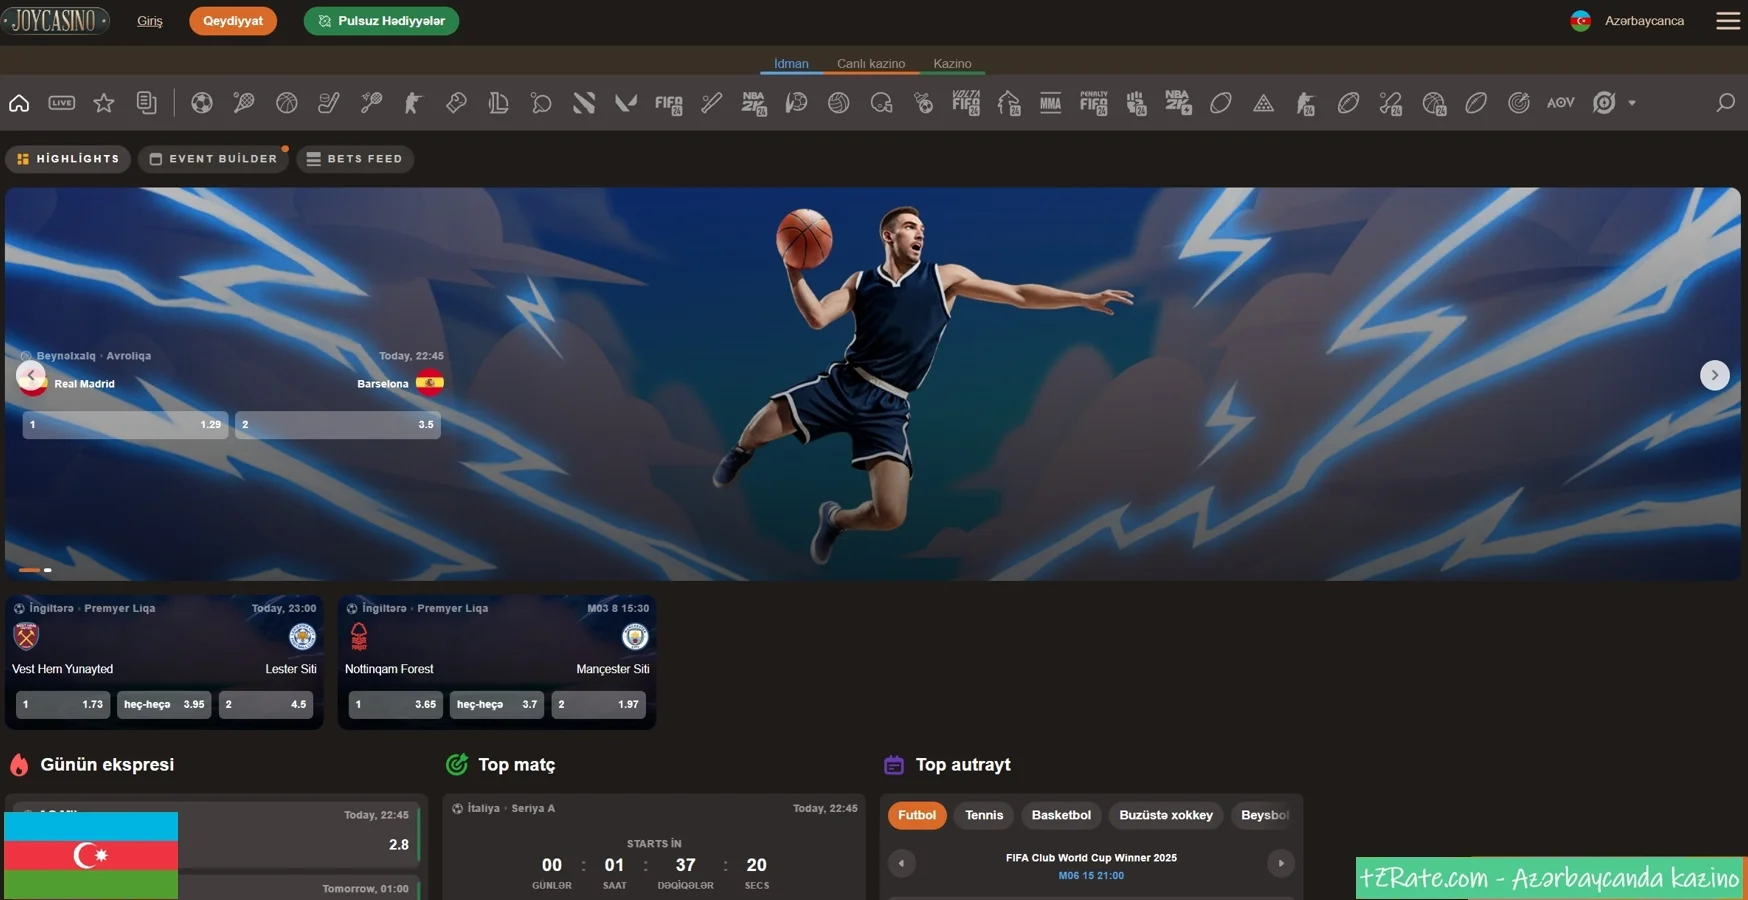Switch to Kazino tab
The width and height of the screenshot is (1748, 900).
(952, 64)
